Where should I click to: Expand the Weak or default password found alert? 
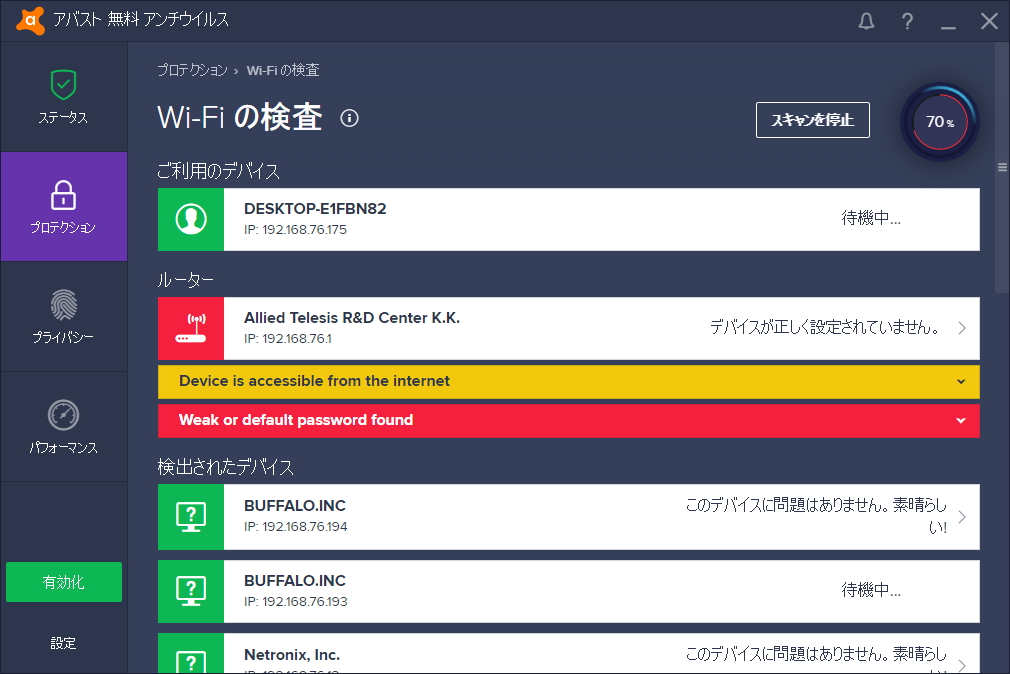coord(959,420)
